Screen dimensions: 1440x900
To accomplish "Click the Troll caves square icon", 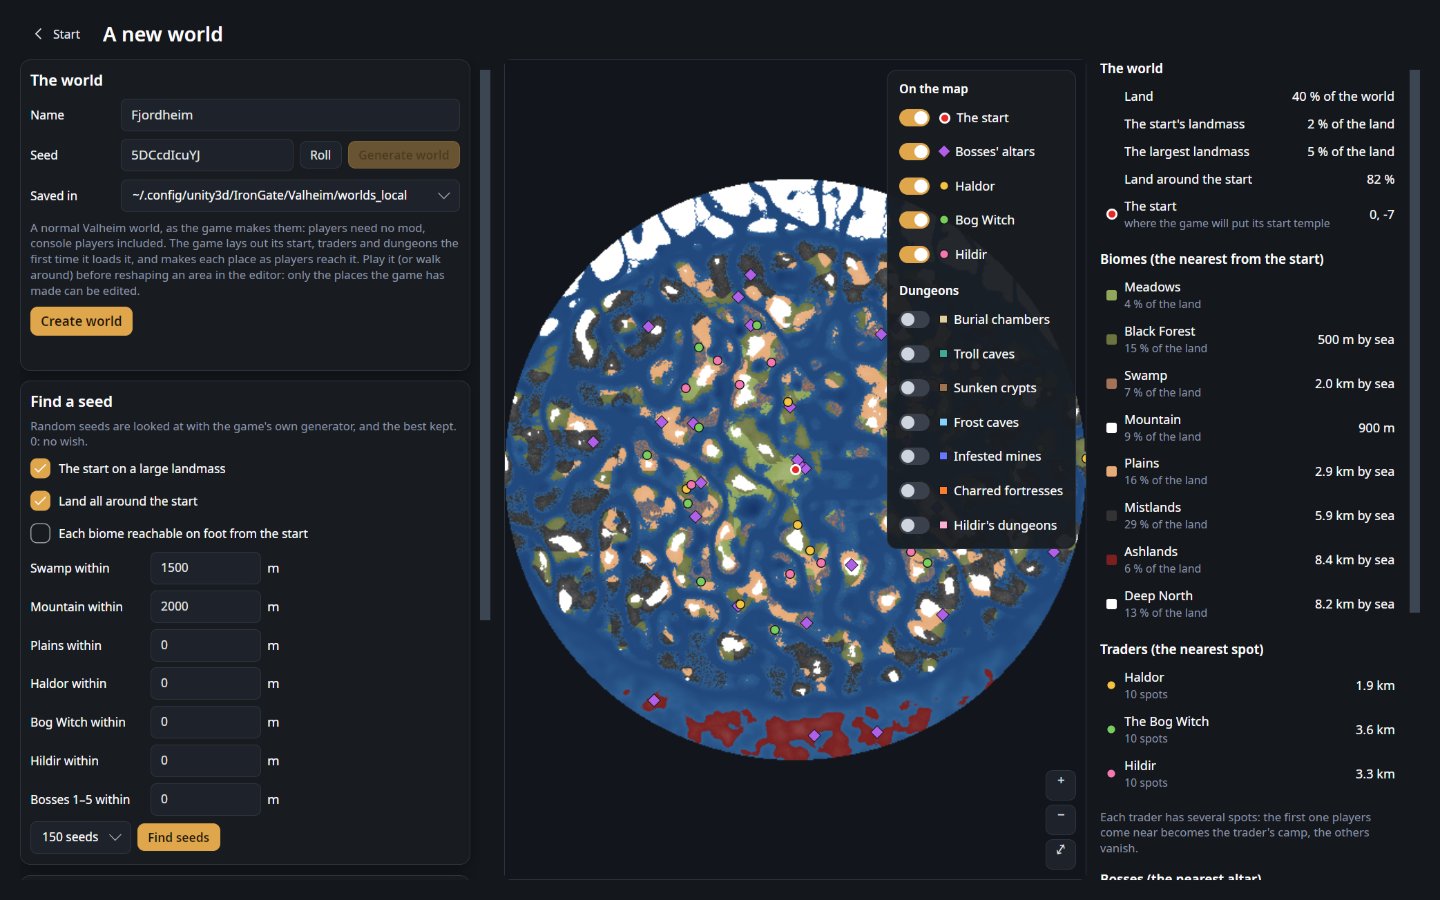I will pos(943,354).
